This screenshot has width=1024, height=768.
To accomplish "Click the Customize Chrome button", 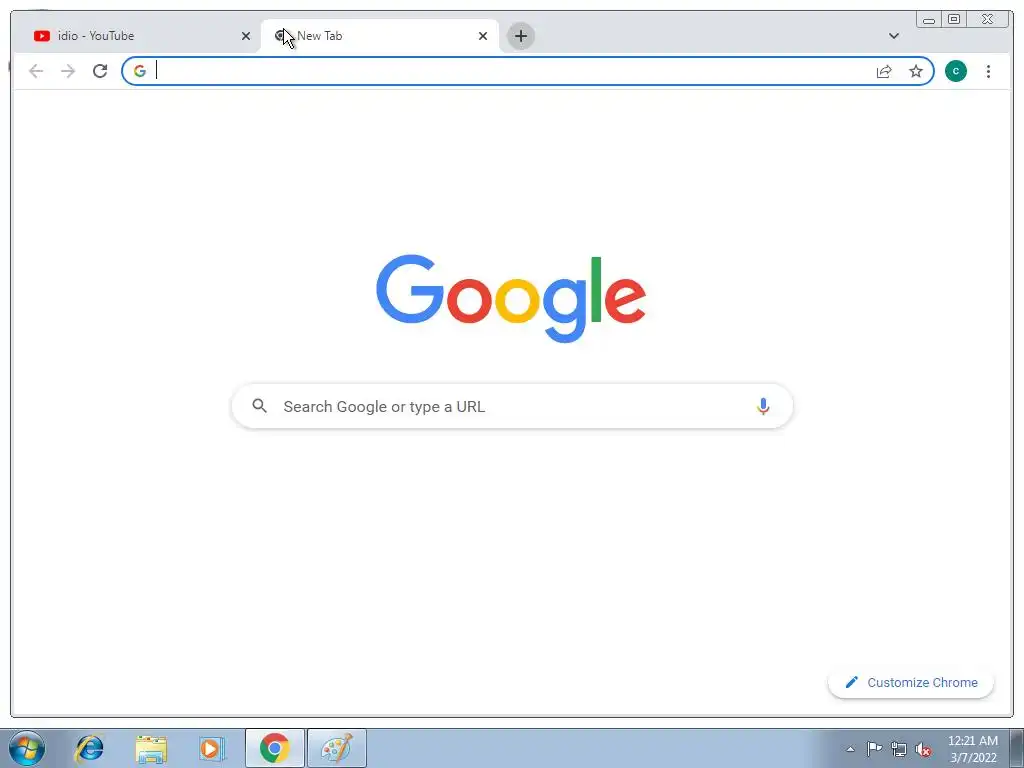I will [911, 682].
